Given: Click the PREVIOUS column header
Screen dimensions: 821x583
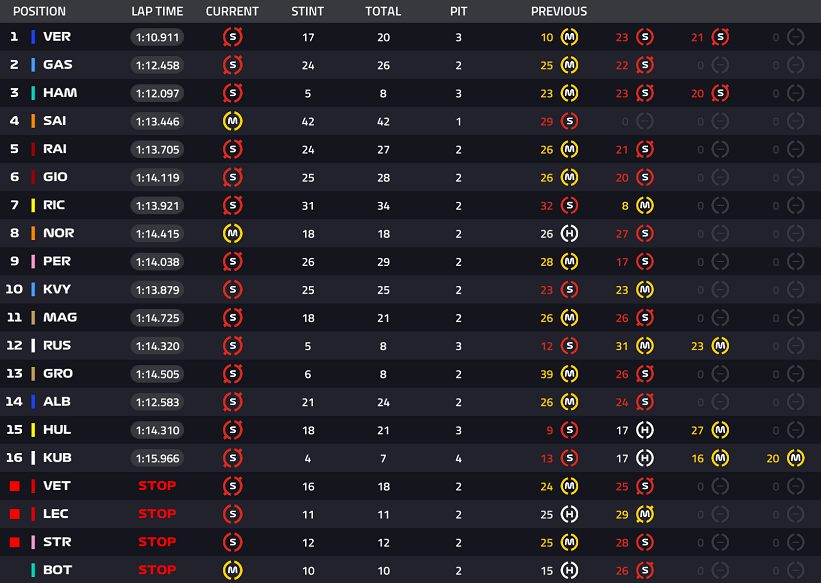Looking at the screenshot, I should tap(558, 12).
